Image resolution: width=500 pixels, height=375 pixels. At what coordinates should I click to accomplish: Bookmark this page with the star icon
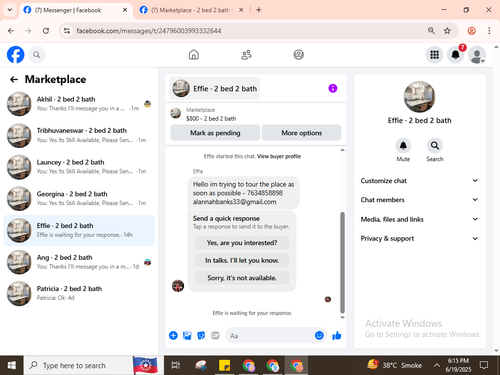447,31
